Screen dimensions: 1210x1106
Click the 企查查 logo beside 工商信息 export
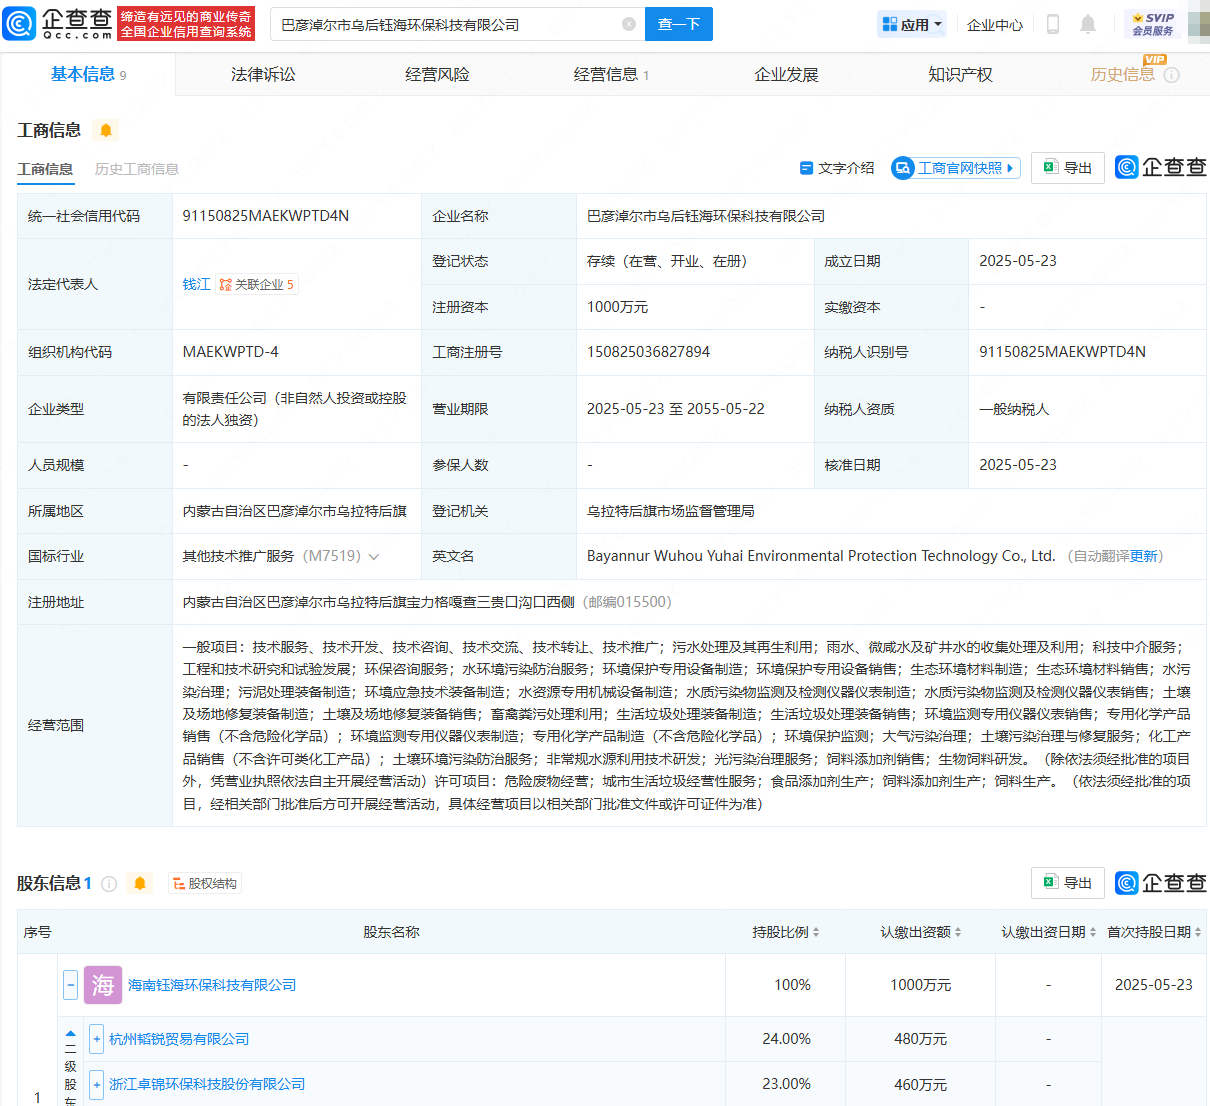tap(1161, 167)
